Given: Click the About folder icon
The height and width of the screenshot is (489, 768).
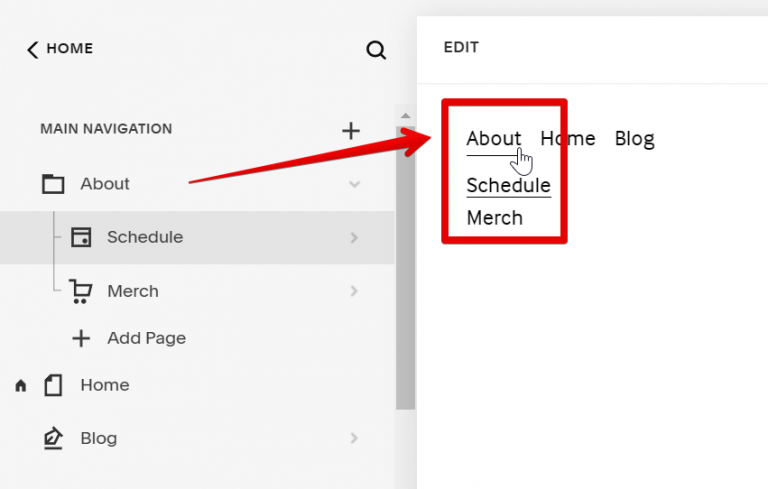Looking at the screenshot, I should tap(53, 184).
